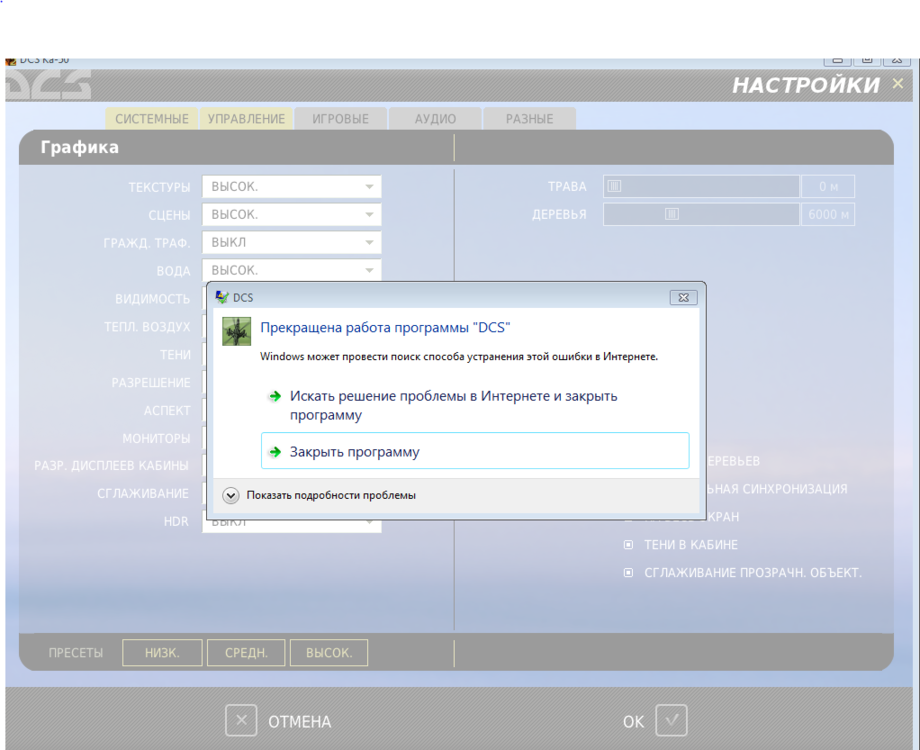Click the ОТМЕНА X icon button
This screenshot has height=750, width=920.
click(x=241, y=720)
